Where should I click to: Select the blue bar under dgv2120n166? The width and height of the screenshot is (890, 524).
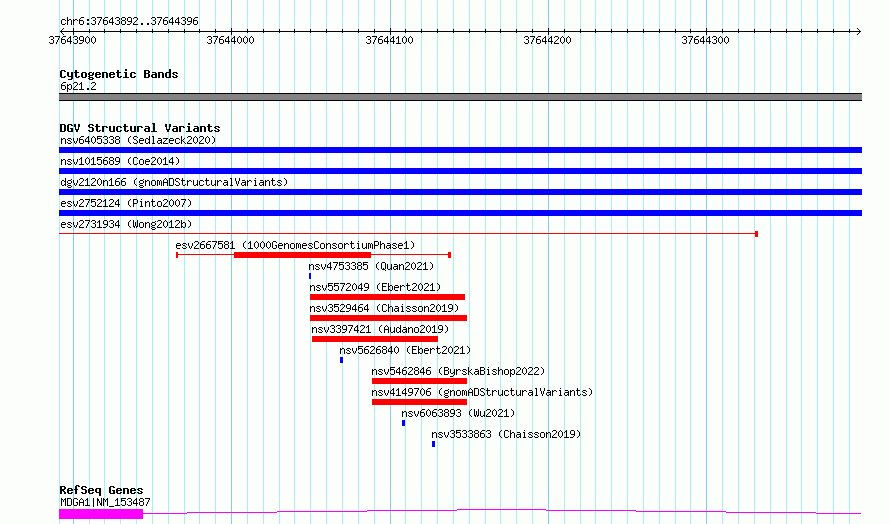pyautogui.click(x=460, y=192)
